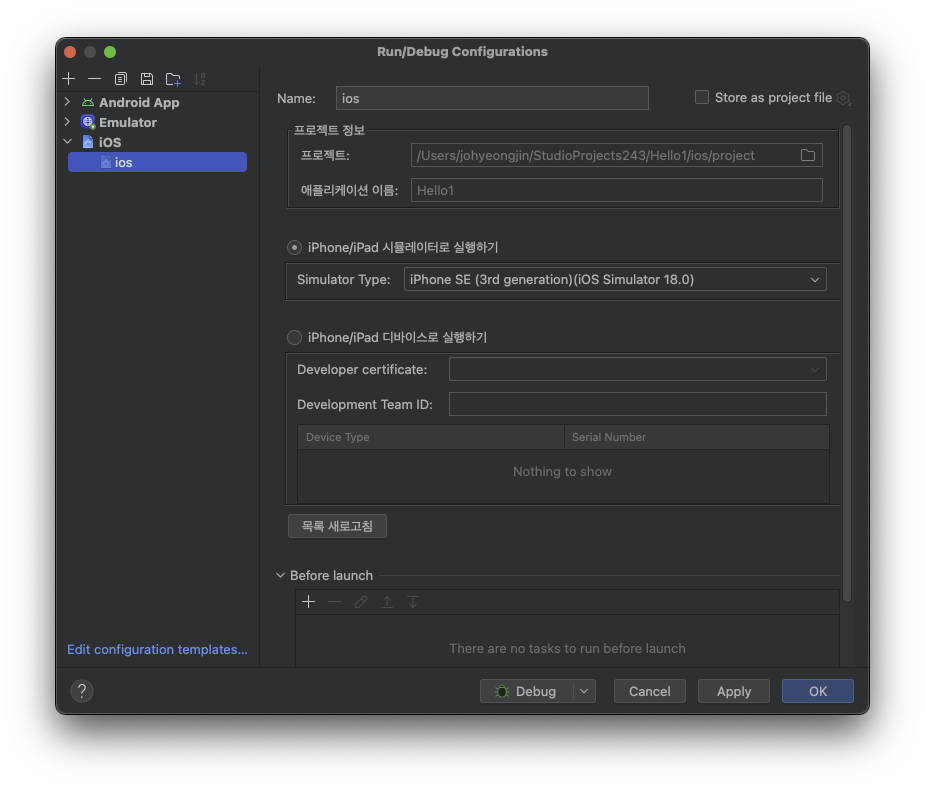
Task: Click the Debug button
Action: (x=527, y=691)
